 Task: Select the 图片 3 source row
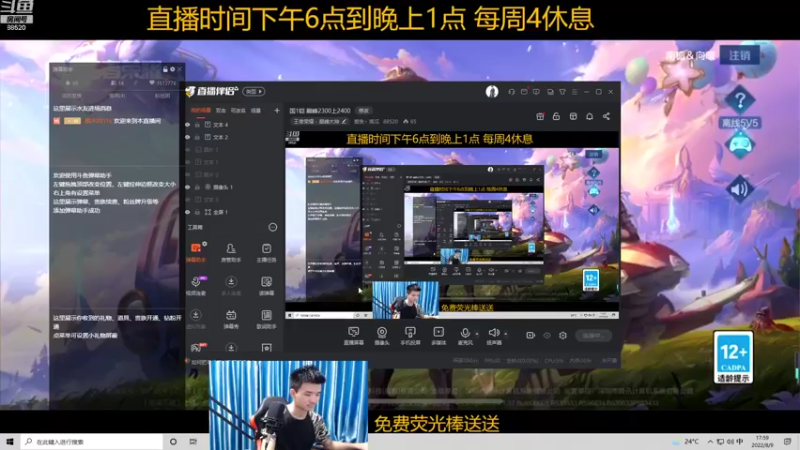233,149
